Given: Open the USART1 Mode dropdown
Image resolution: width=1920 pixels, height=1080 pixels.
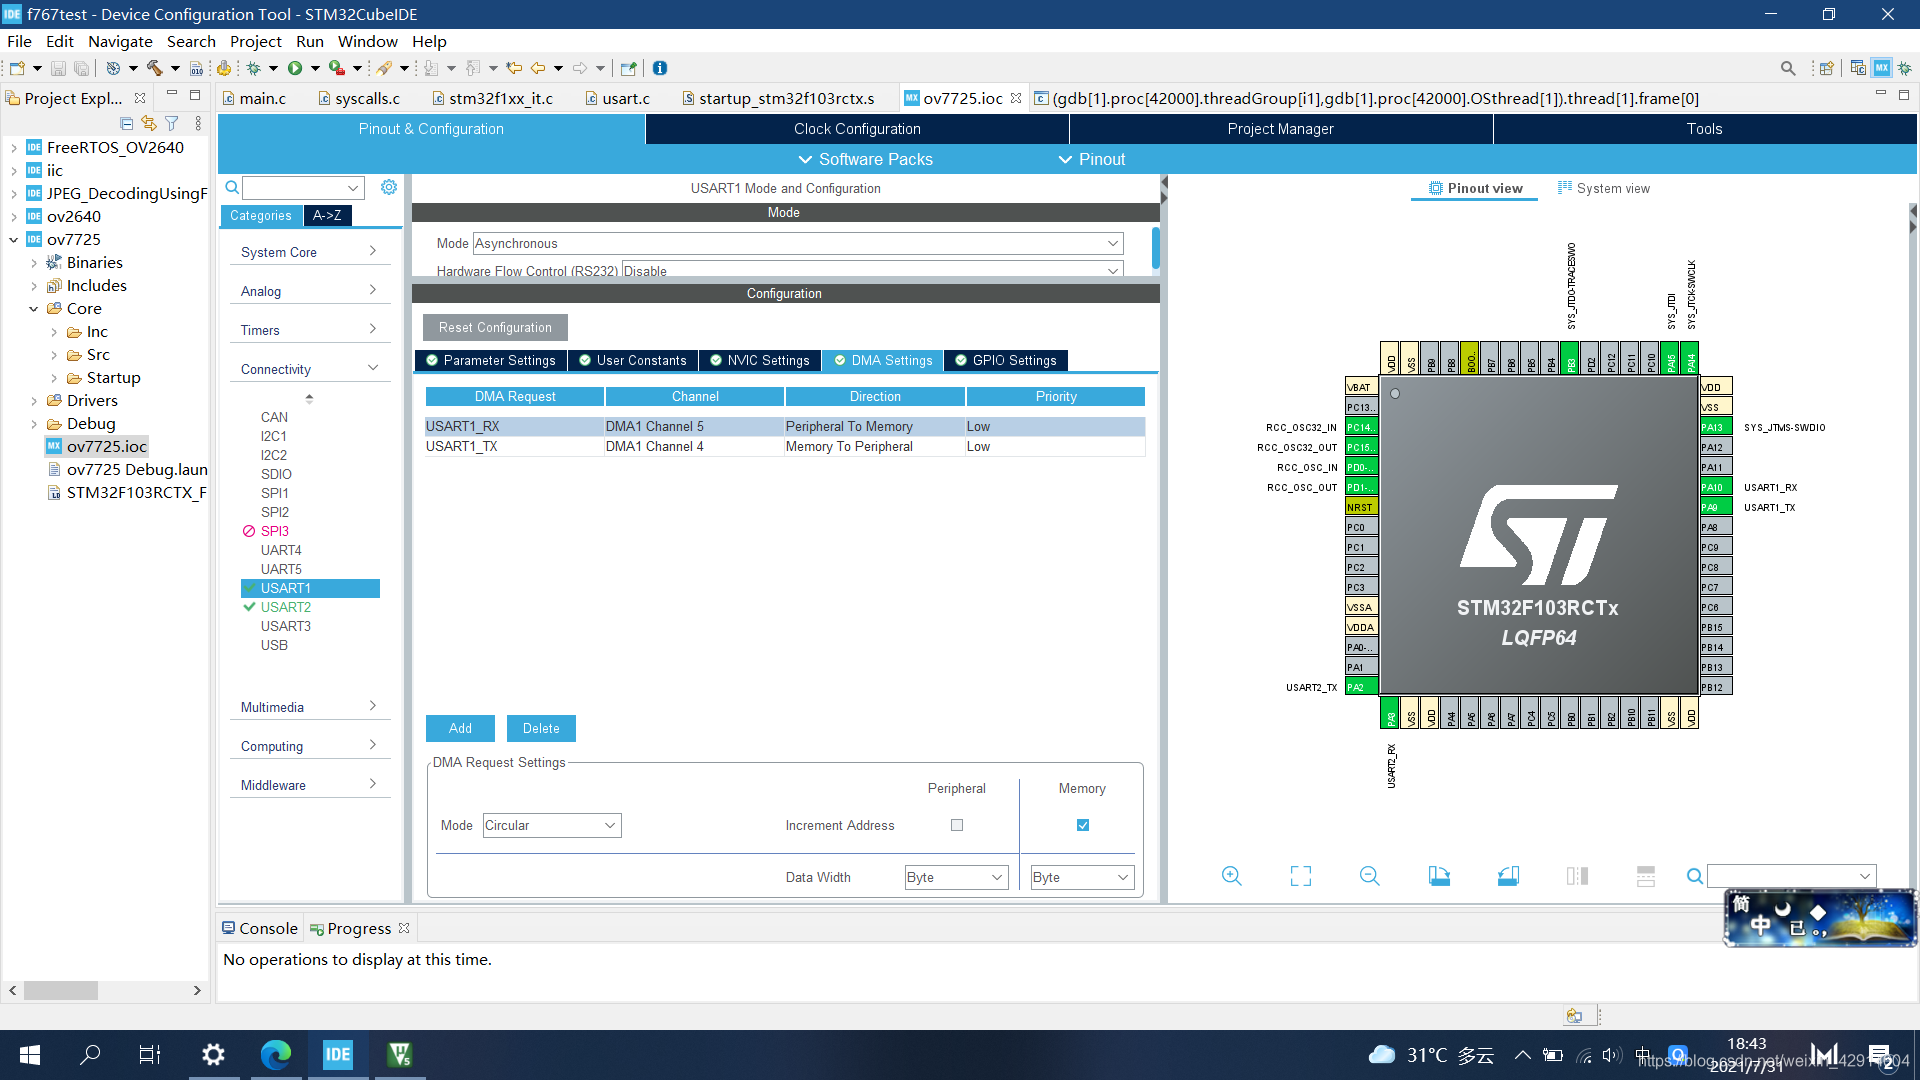Looking at the screenshot, I should [797, 243].
